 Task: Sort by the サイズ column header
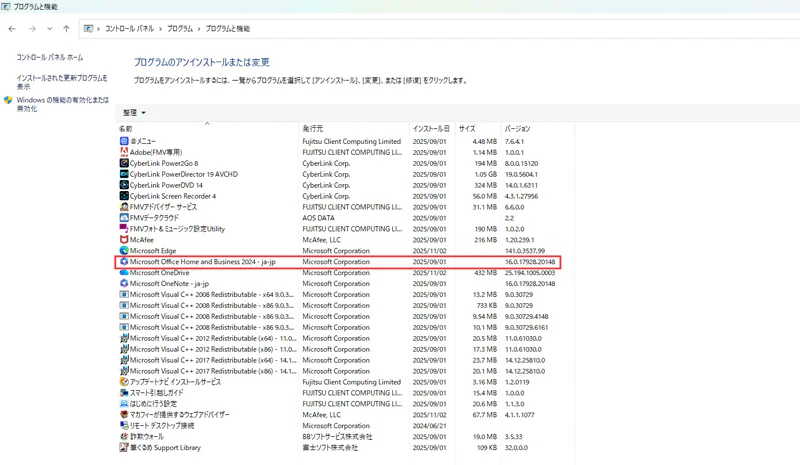coord(477,129)
